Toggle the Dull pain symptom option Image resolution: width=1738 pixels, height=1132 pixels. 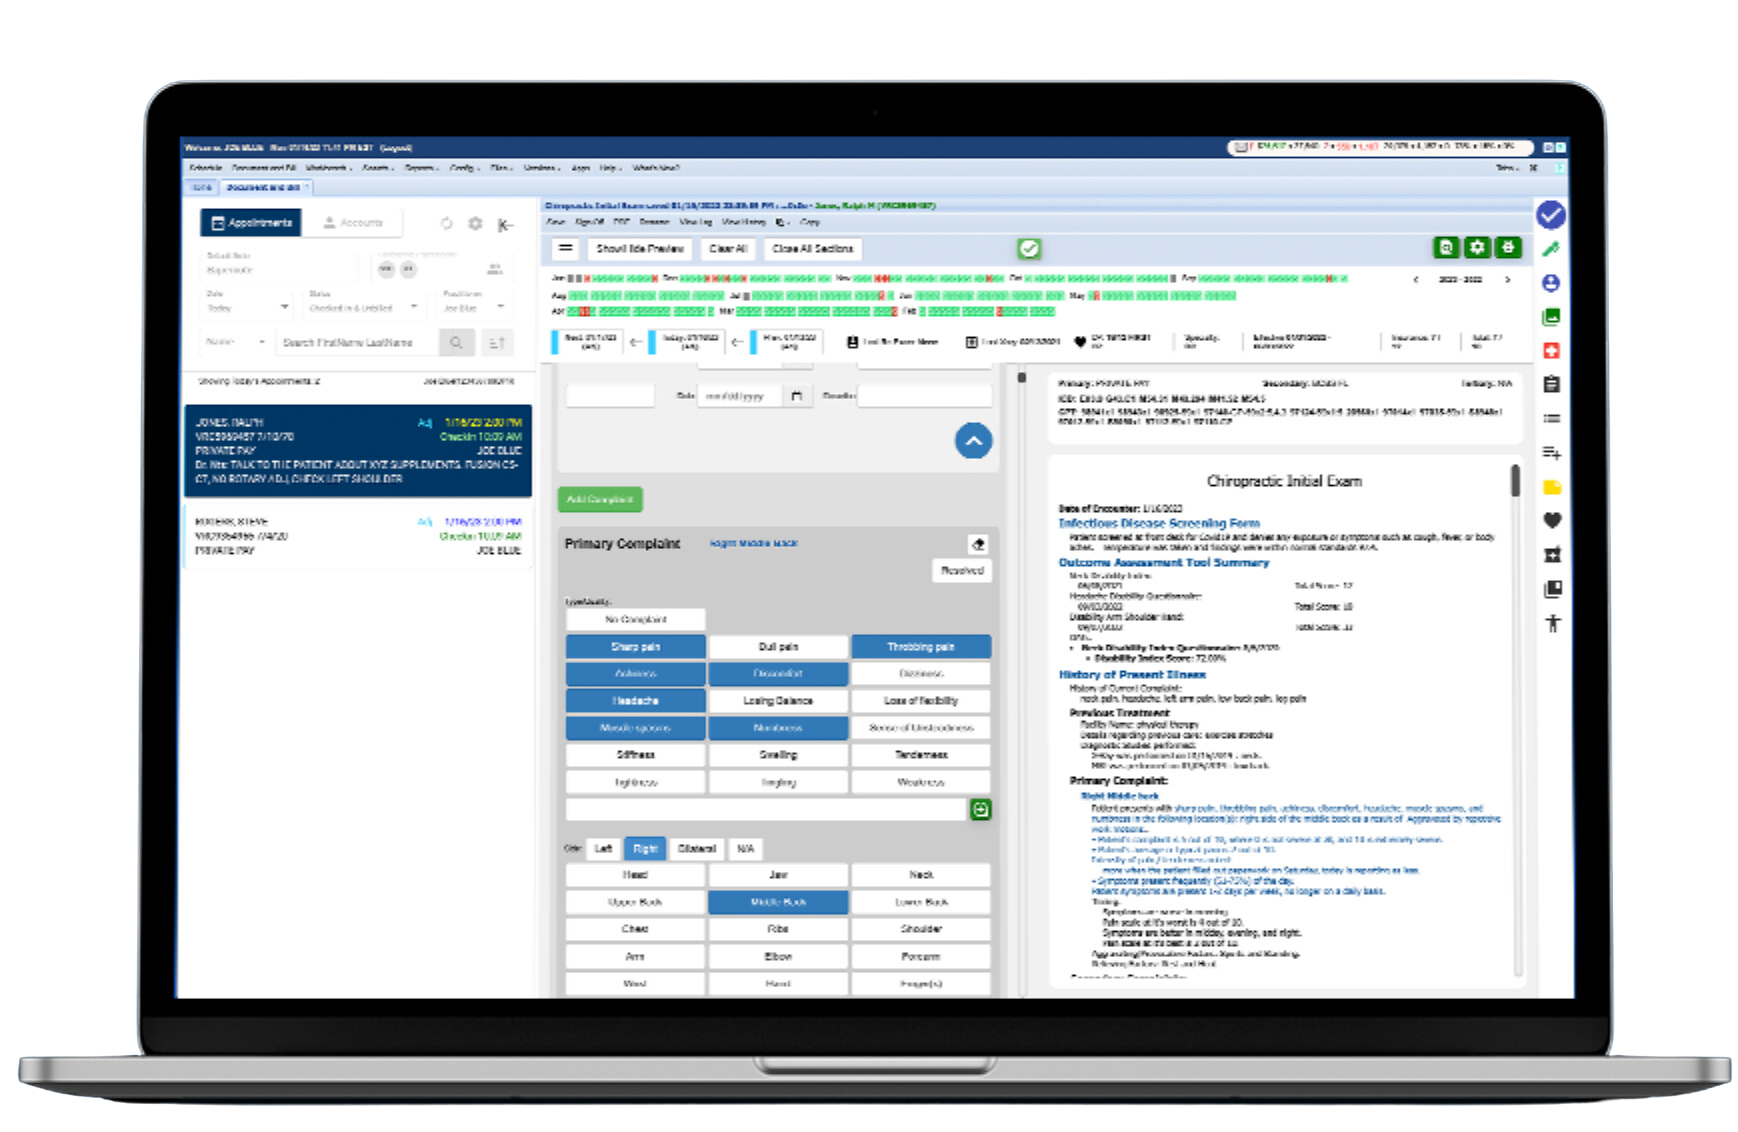[778, 647]
